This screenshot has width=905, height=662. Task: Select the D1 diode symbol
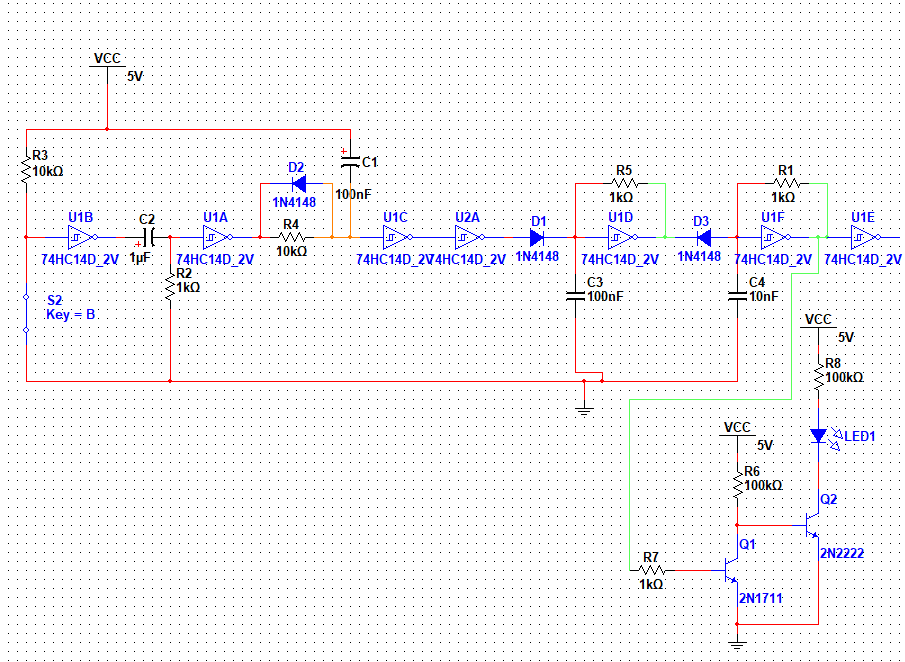tap(536, 237)
